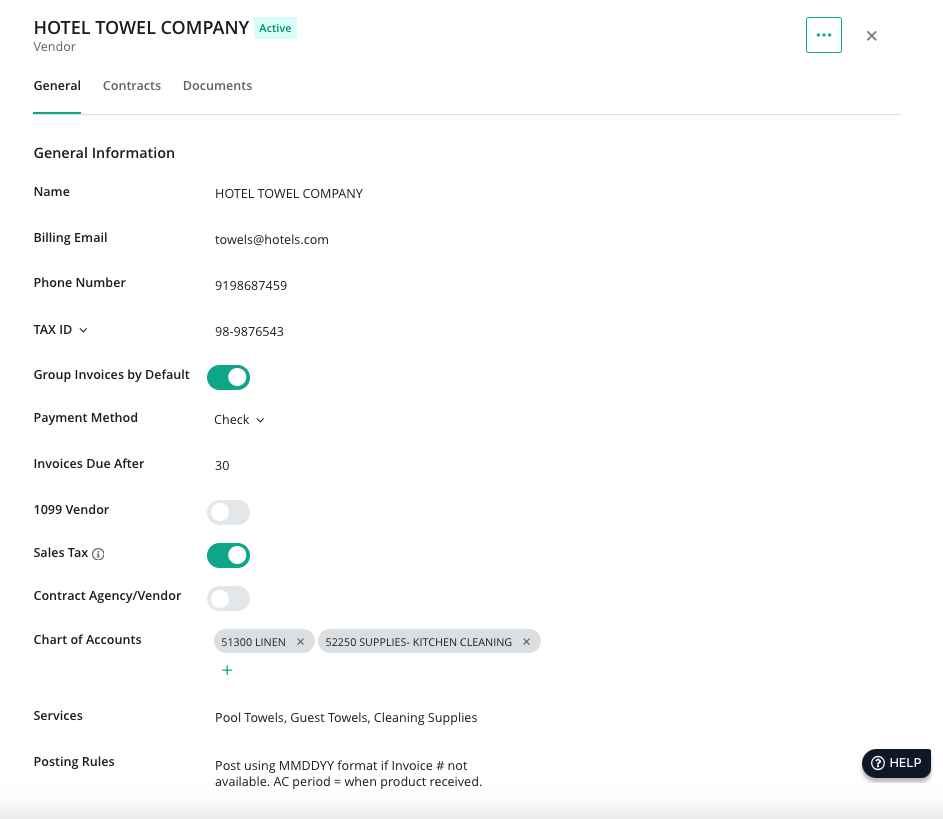943x819 pixels.
Task: Click the Chart of Accounts label
Action: click(87, 639)
